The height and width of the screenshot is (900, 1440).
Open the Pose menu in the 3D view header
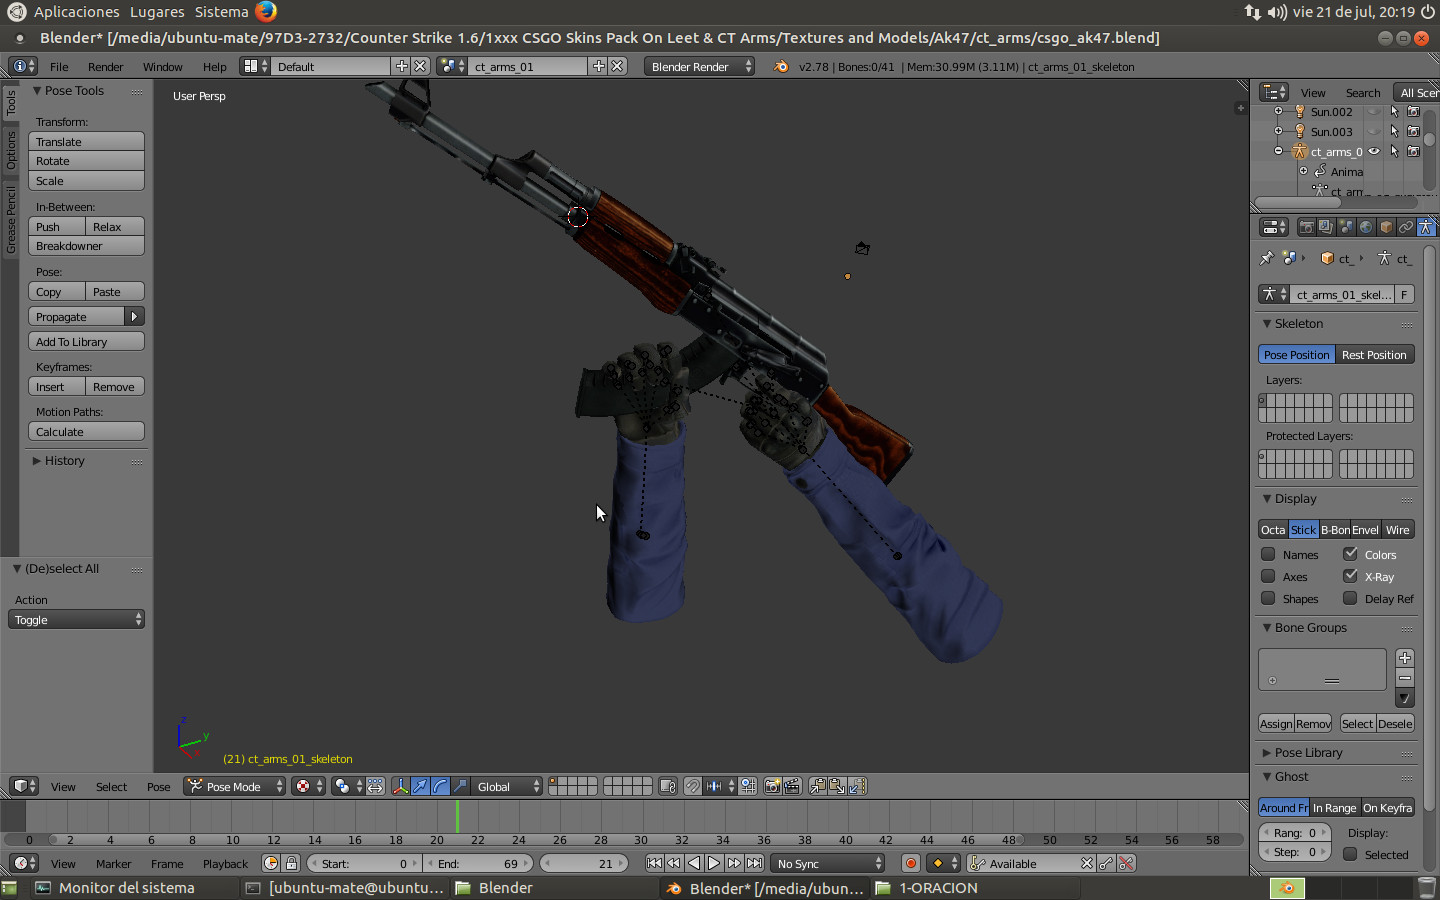[x=158, y=787]
